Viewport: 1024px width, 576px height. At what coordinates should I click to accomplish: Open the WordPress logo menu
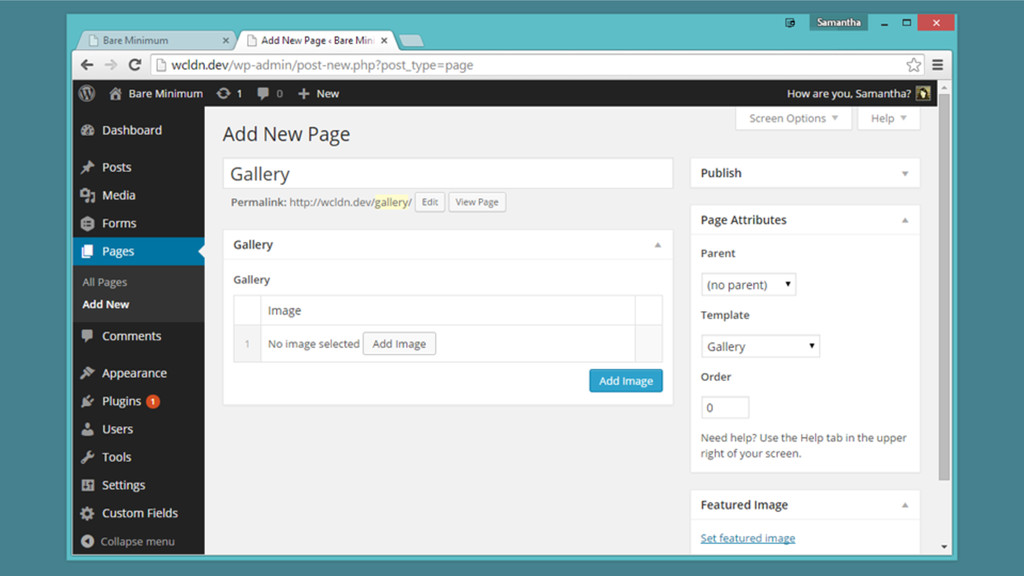tap(87, 93)
